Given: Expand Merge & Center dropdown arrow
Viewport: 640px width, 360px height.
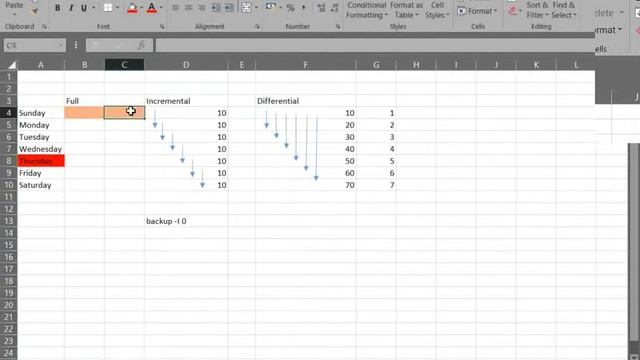Looking at the screenshot, I should [x=256, y=8].
